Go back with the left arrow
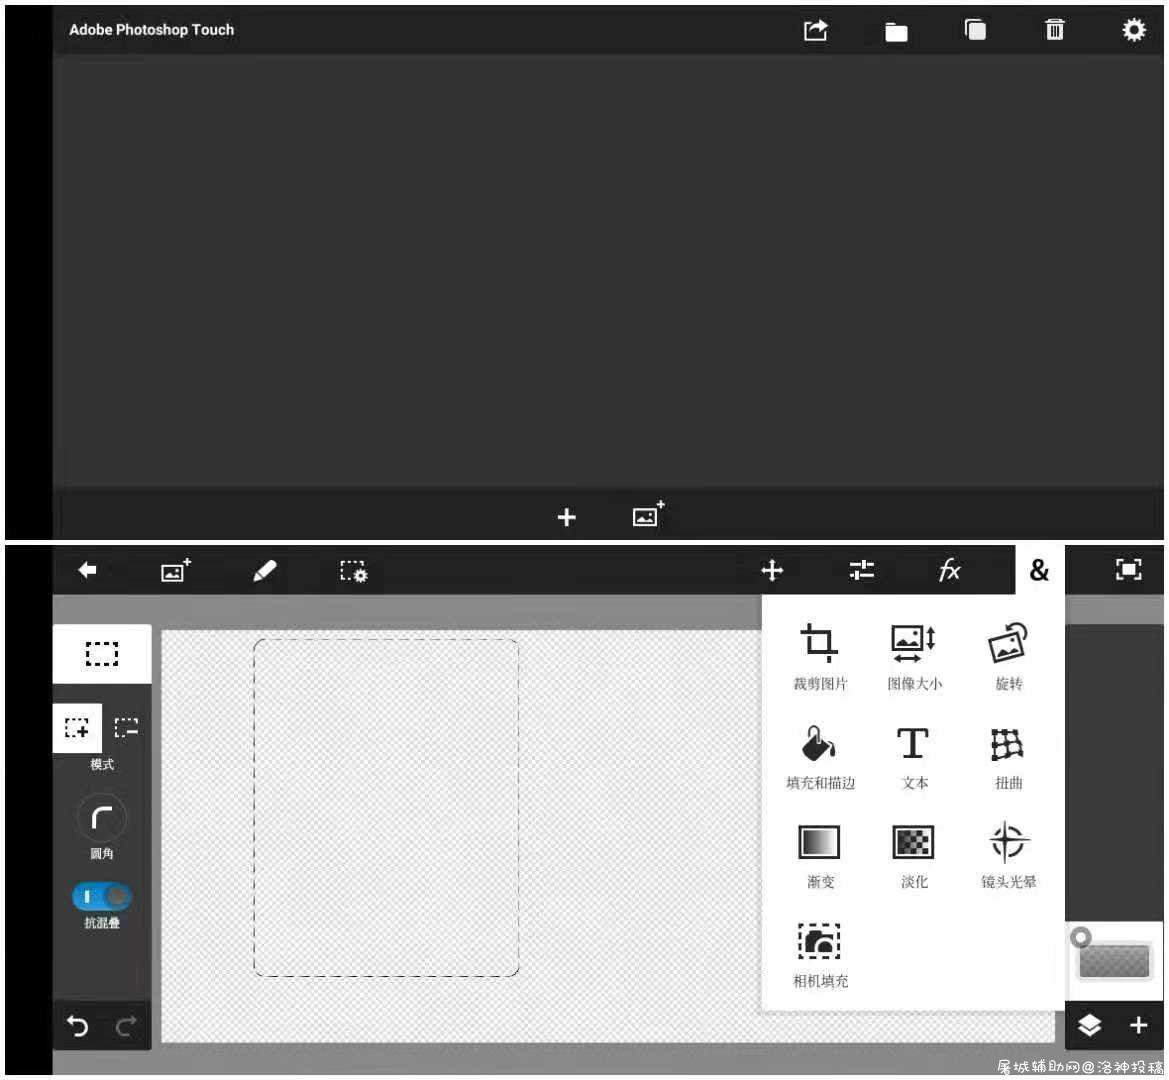 [87, 570]
